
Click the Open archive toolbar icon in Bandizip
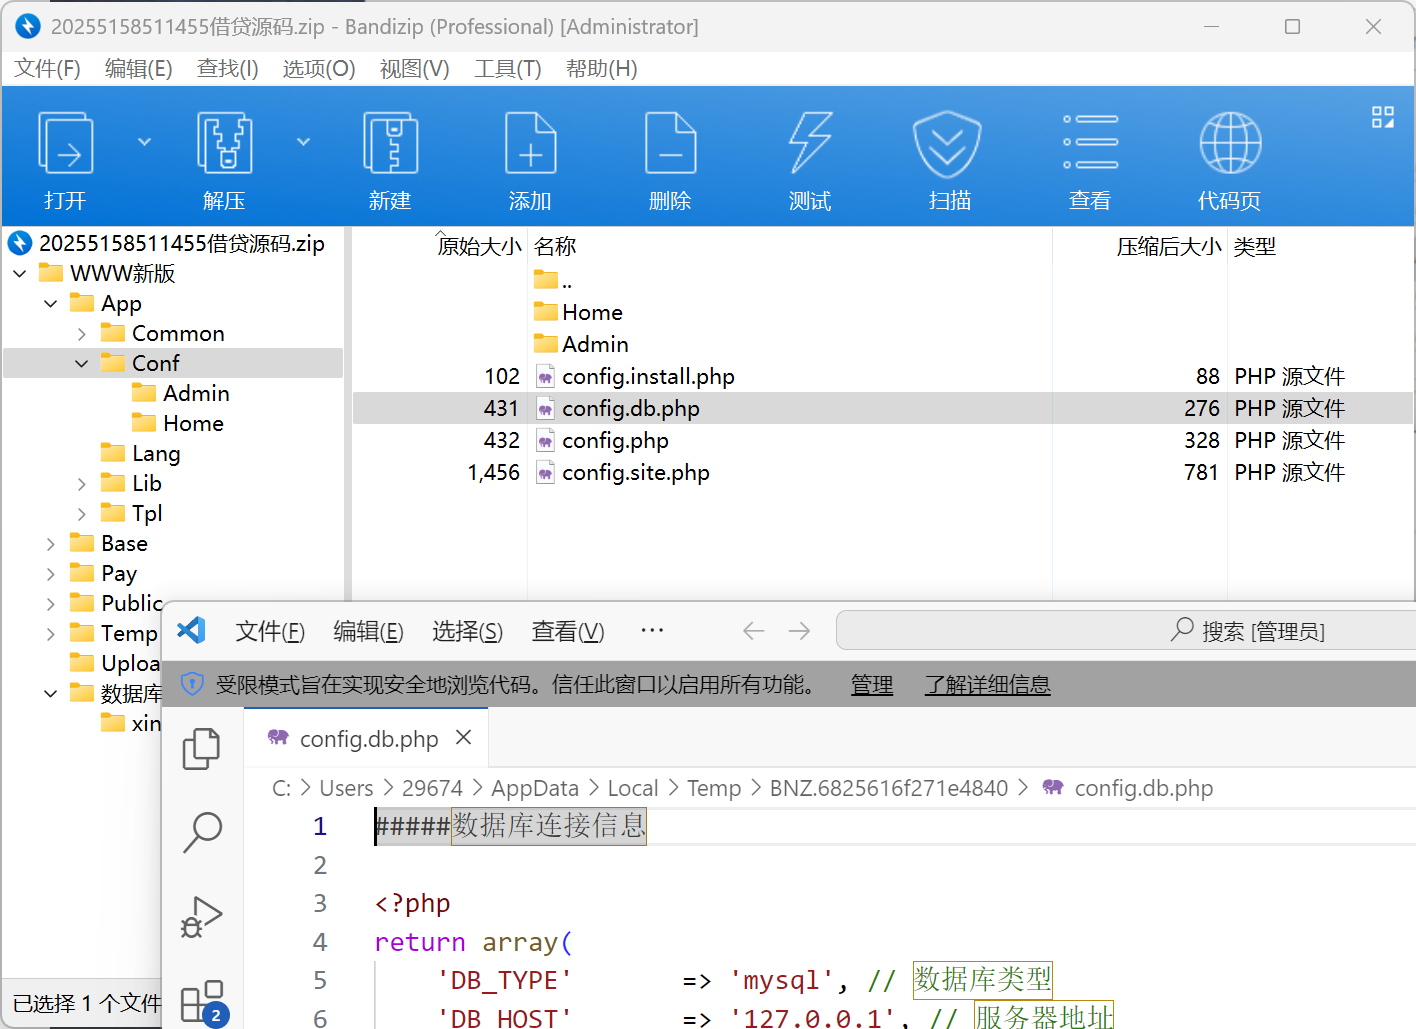point(65,143)
